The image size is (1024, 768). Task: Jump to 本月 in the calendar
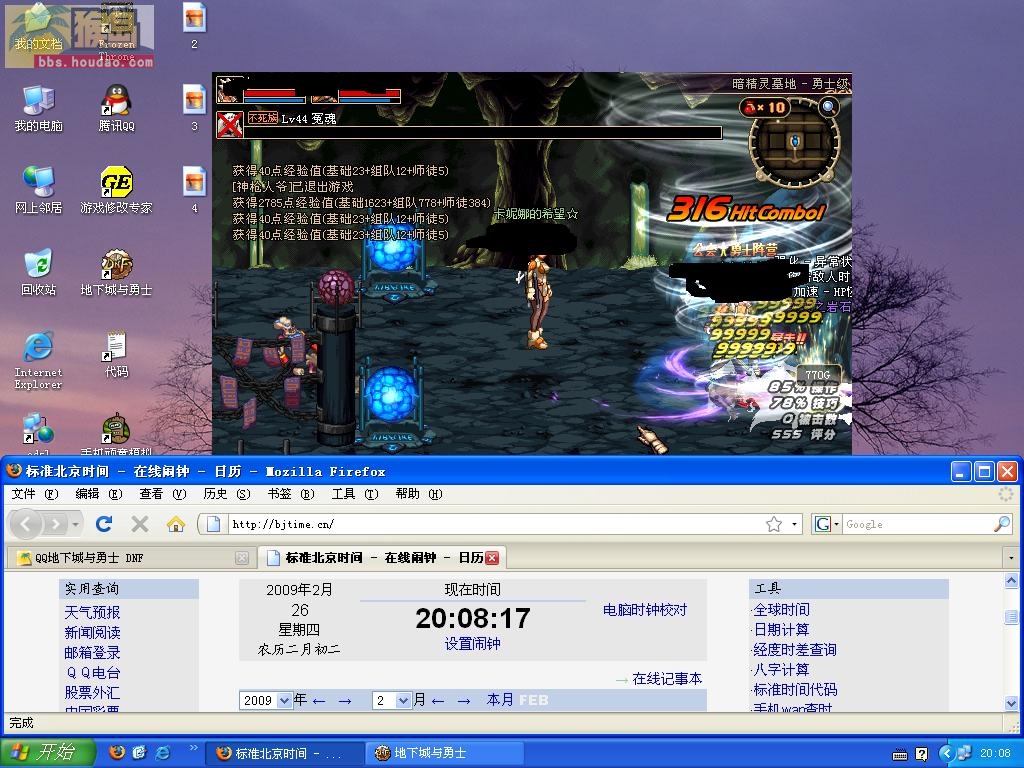500,700
